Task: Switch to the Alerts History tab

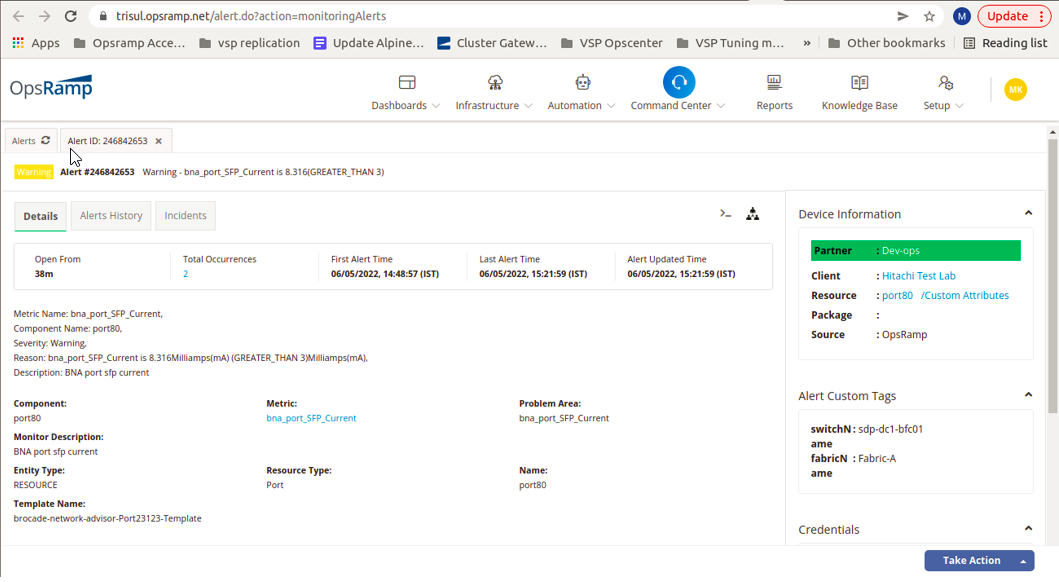Action: tap(110, 215)
